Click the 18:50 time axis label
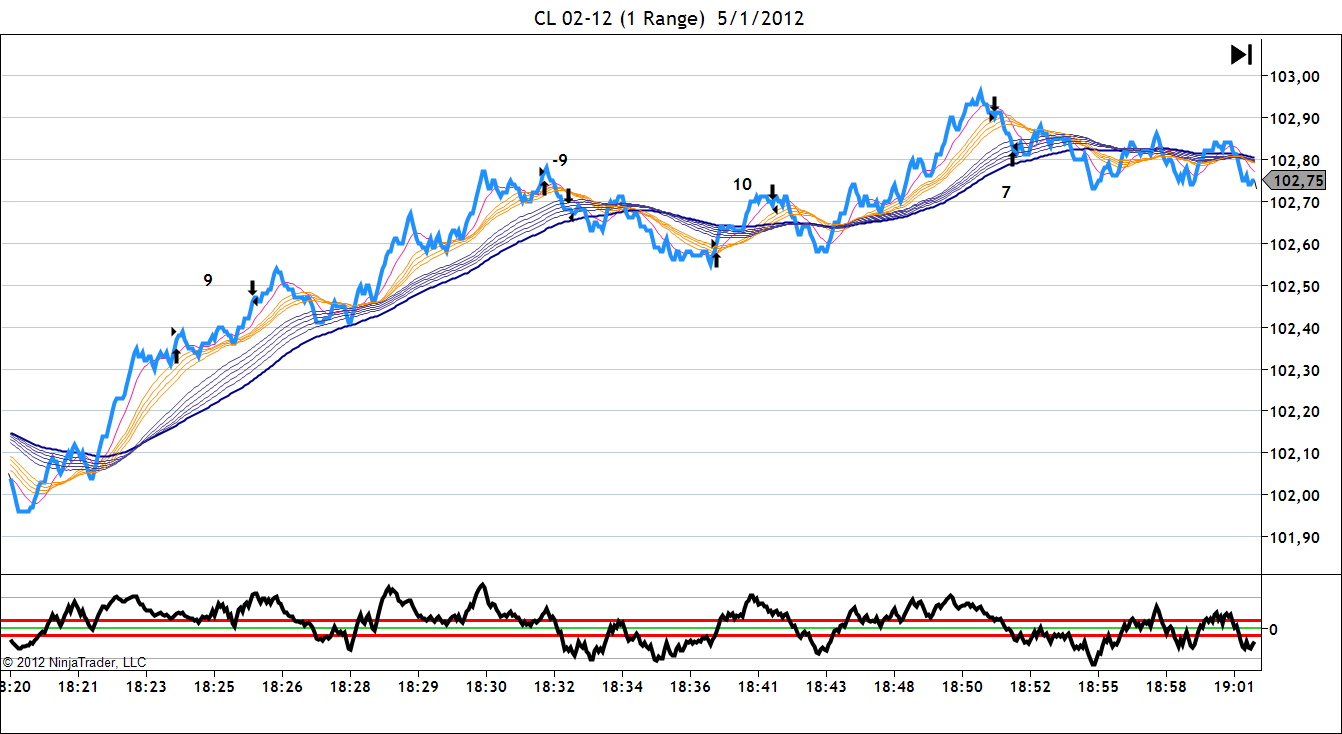The image size is (1342, 734). point(962,687)
